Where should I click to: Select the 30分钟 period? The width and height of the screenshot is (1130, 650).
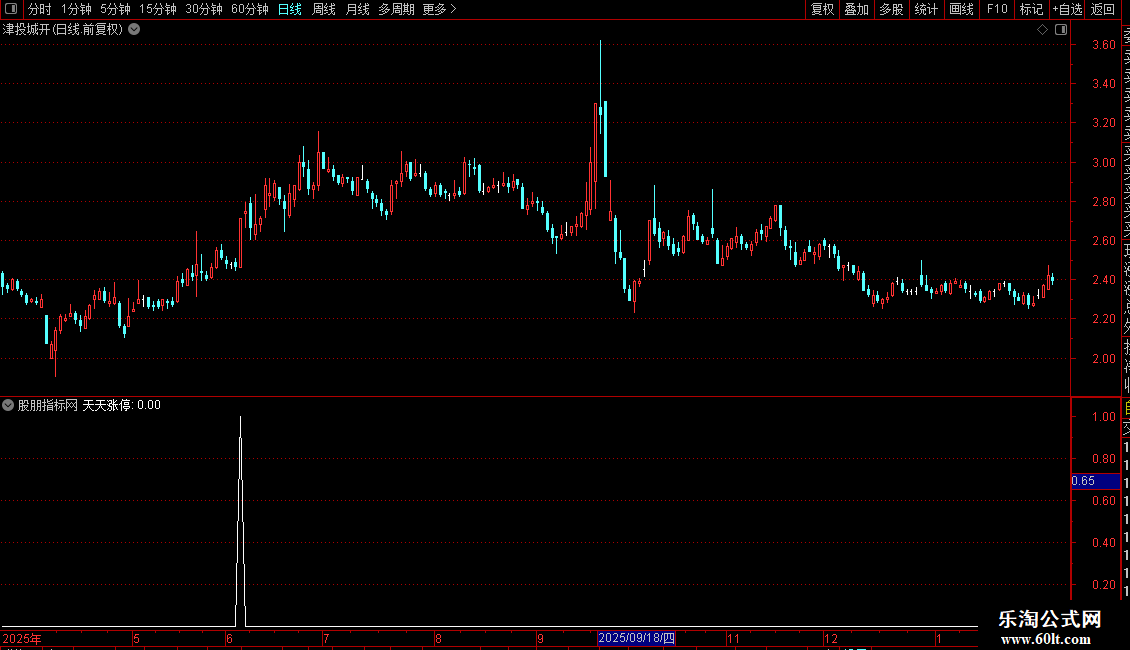203,9
